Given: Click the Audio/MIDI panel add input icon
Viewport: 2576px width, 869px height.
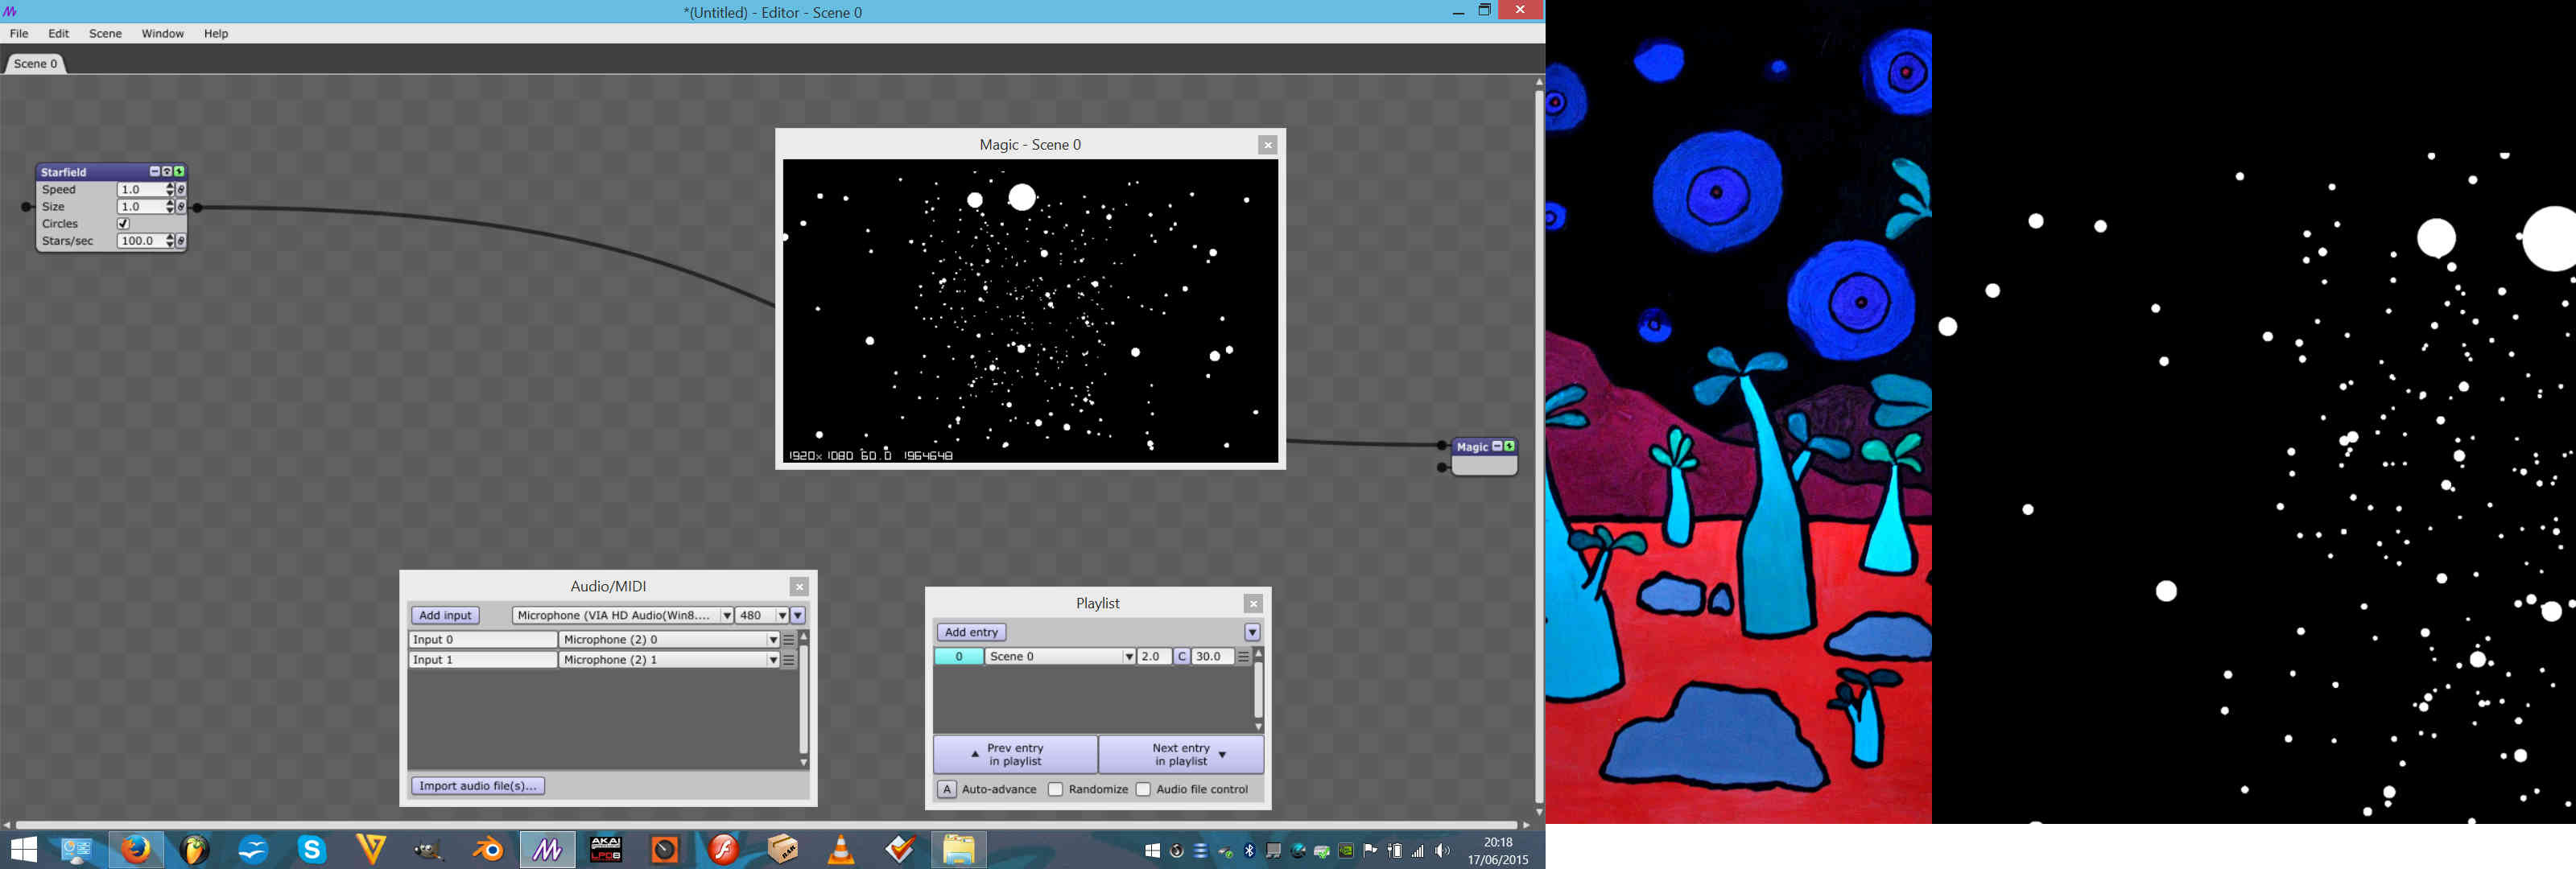Looking at the screenshot, I should [447, 615].
